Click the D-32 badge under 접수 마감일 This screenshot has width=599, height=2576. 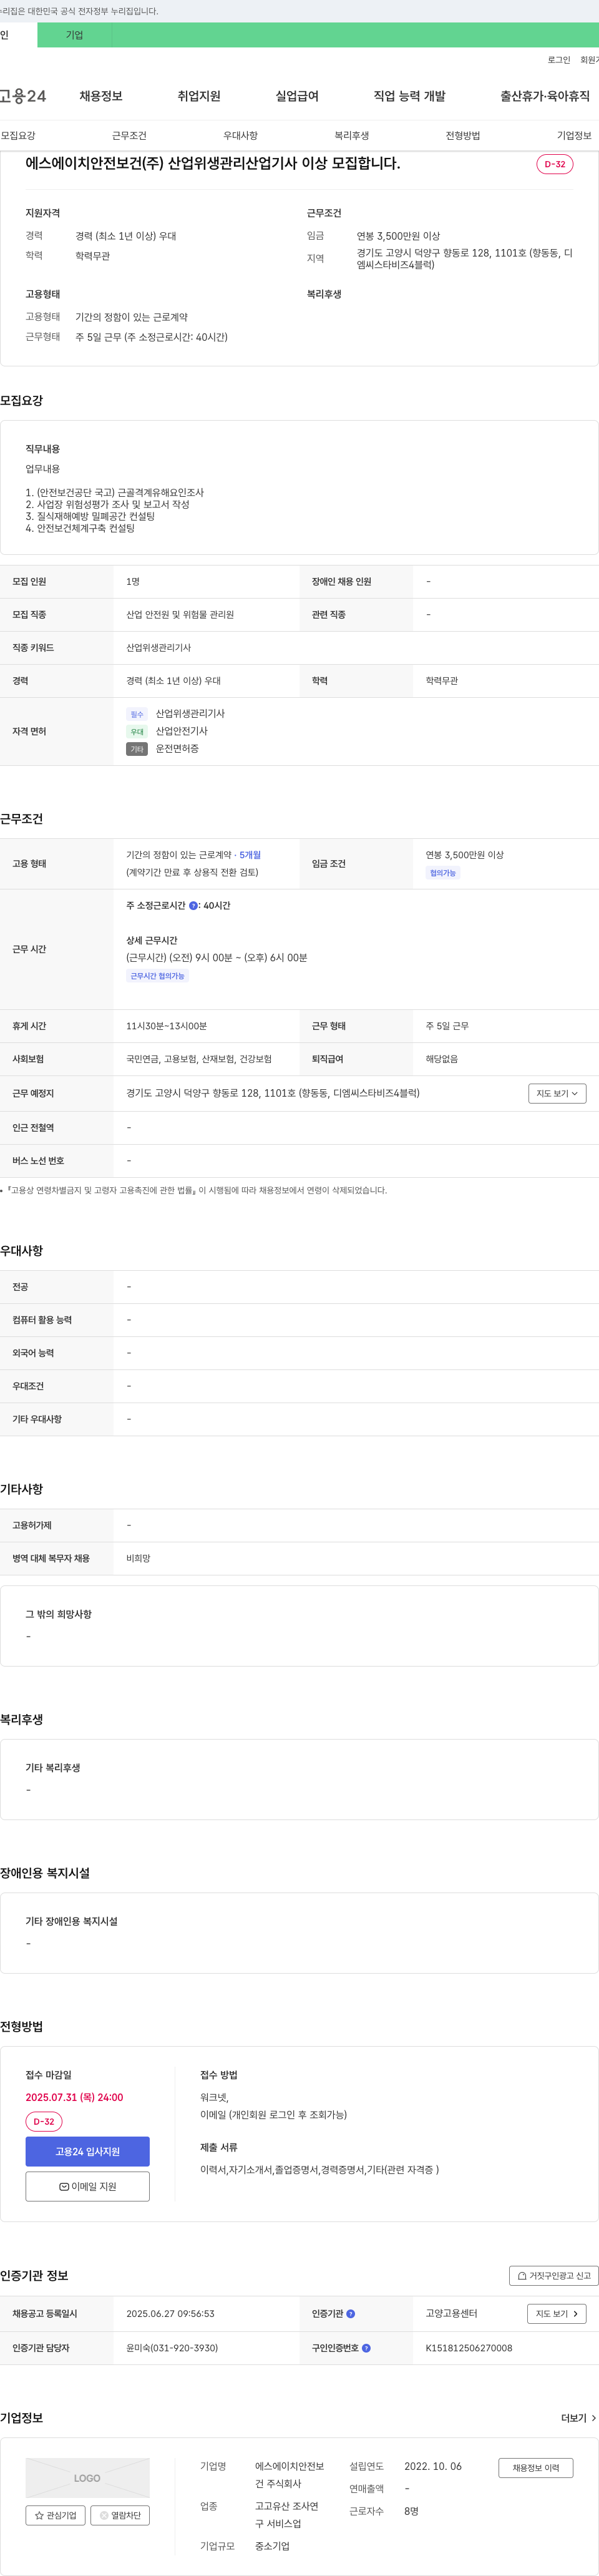pyautogui.click(x=44, y=2121)
